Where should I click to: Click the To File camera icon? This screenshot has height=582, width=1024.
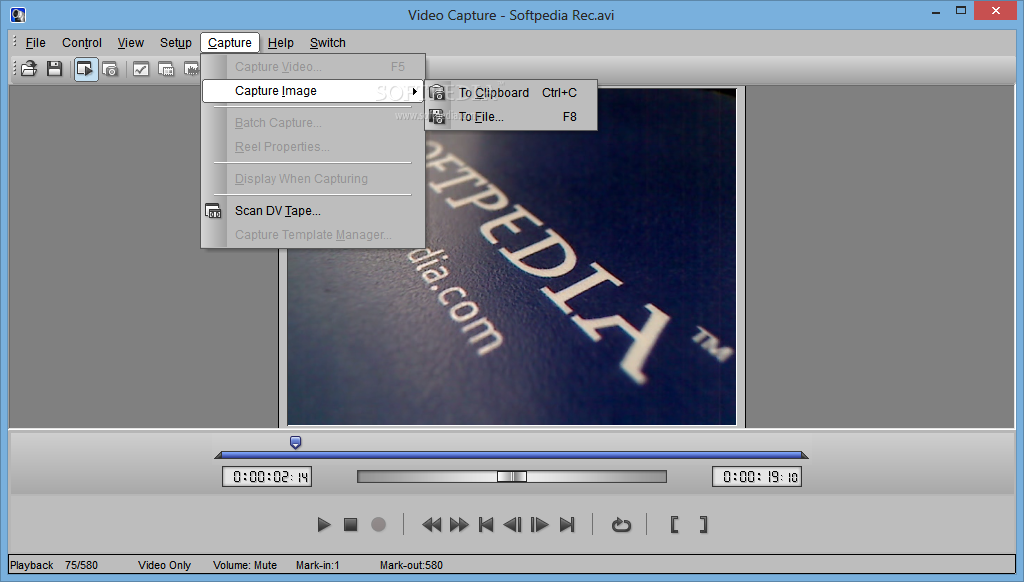(437, 117)
